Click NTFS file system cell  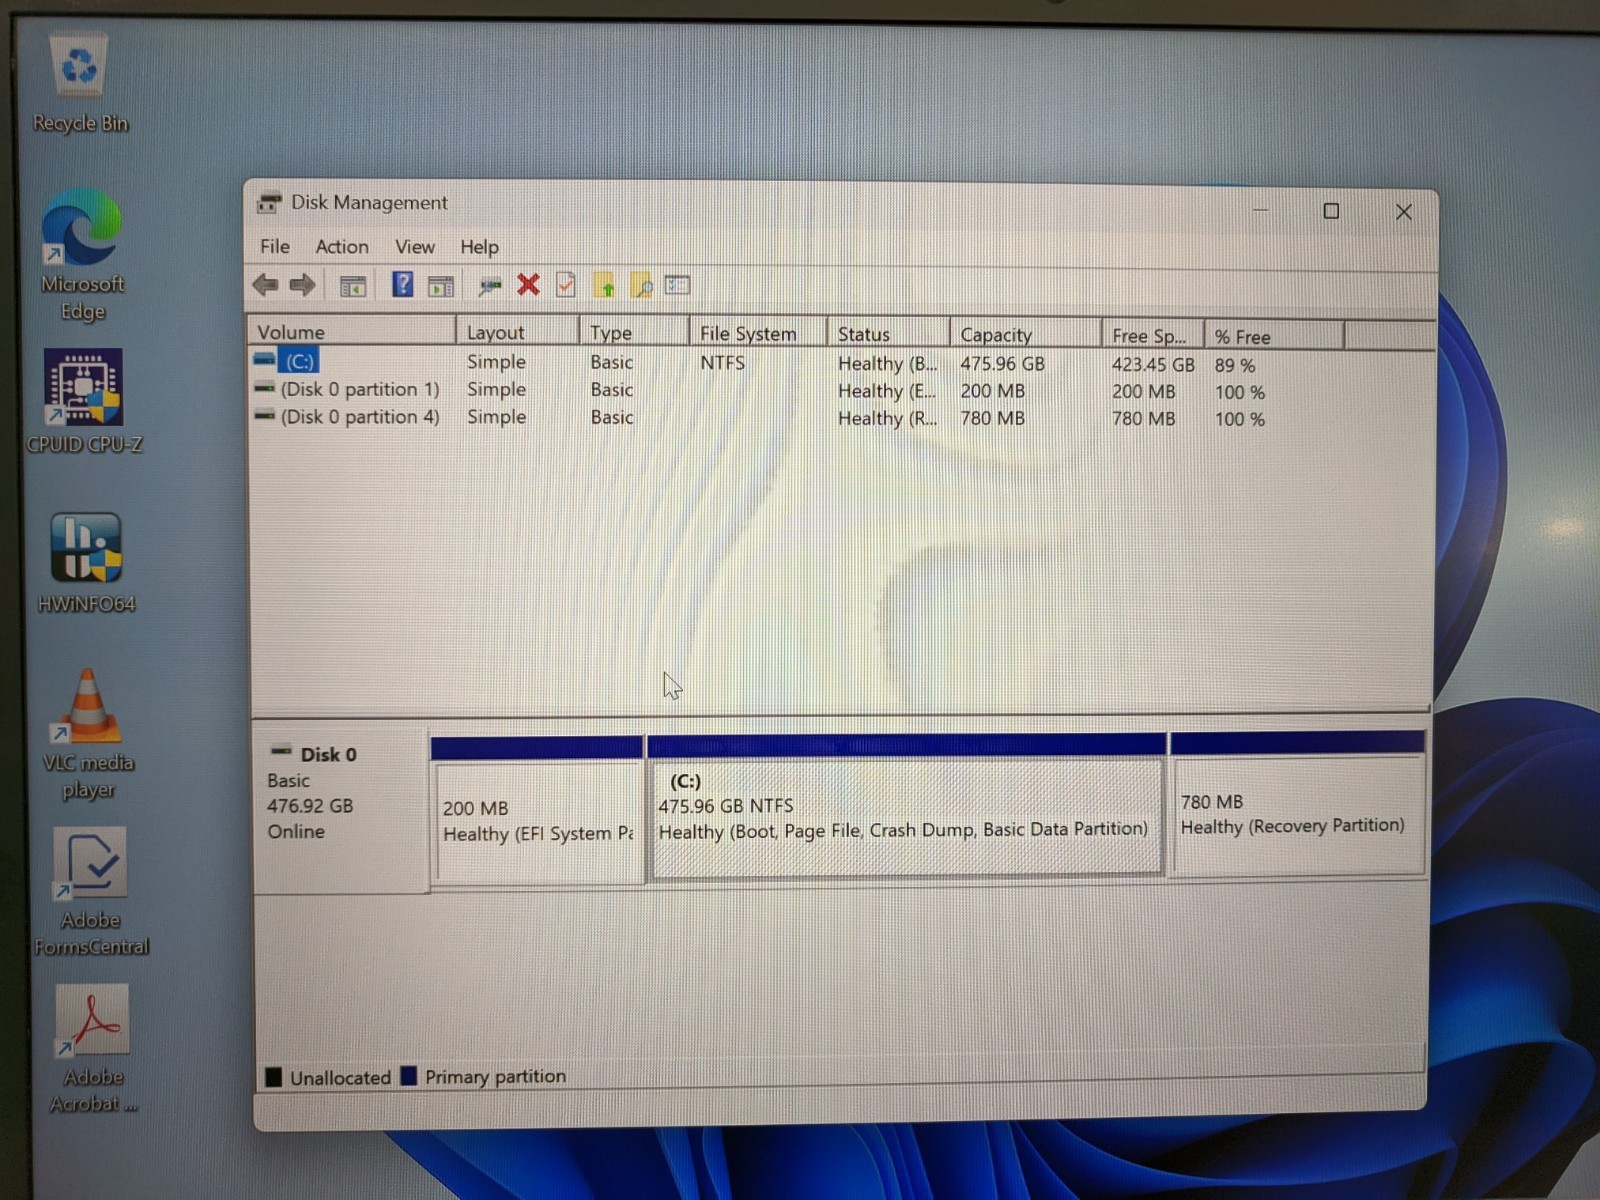click(722, 362)
